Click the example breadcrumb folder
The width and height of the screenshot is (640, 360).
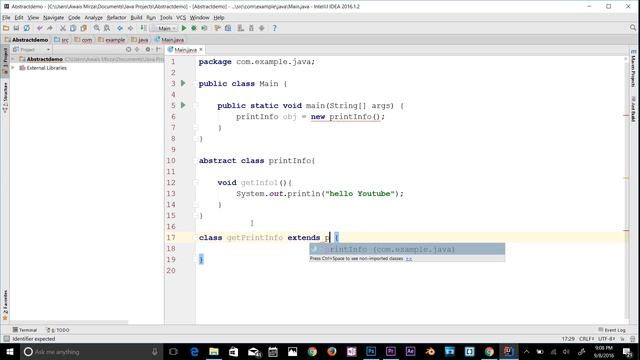click(111, 40)
